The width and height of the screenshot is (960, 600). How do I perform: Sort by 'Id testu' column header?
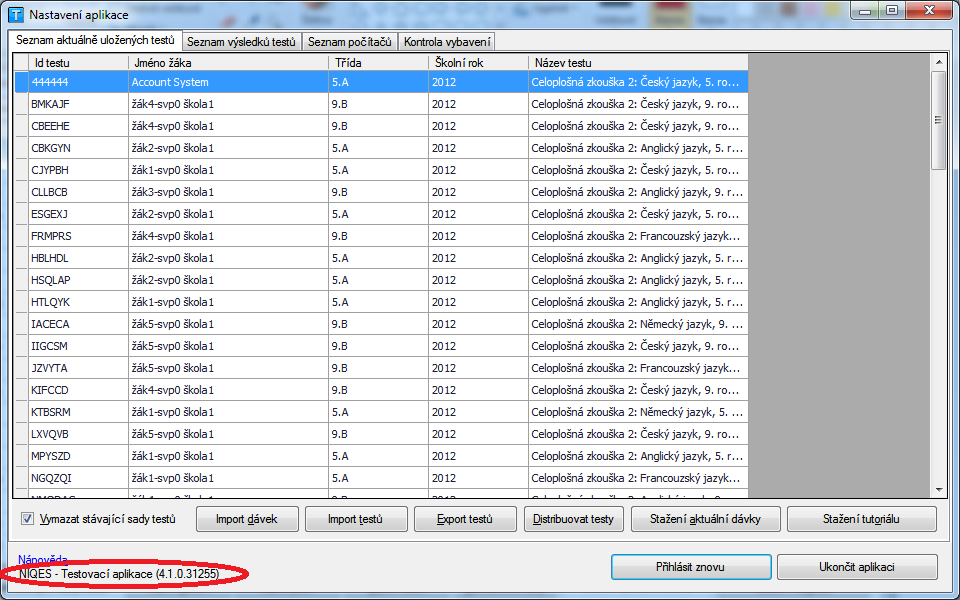78,62
